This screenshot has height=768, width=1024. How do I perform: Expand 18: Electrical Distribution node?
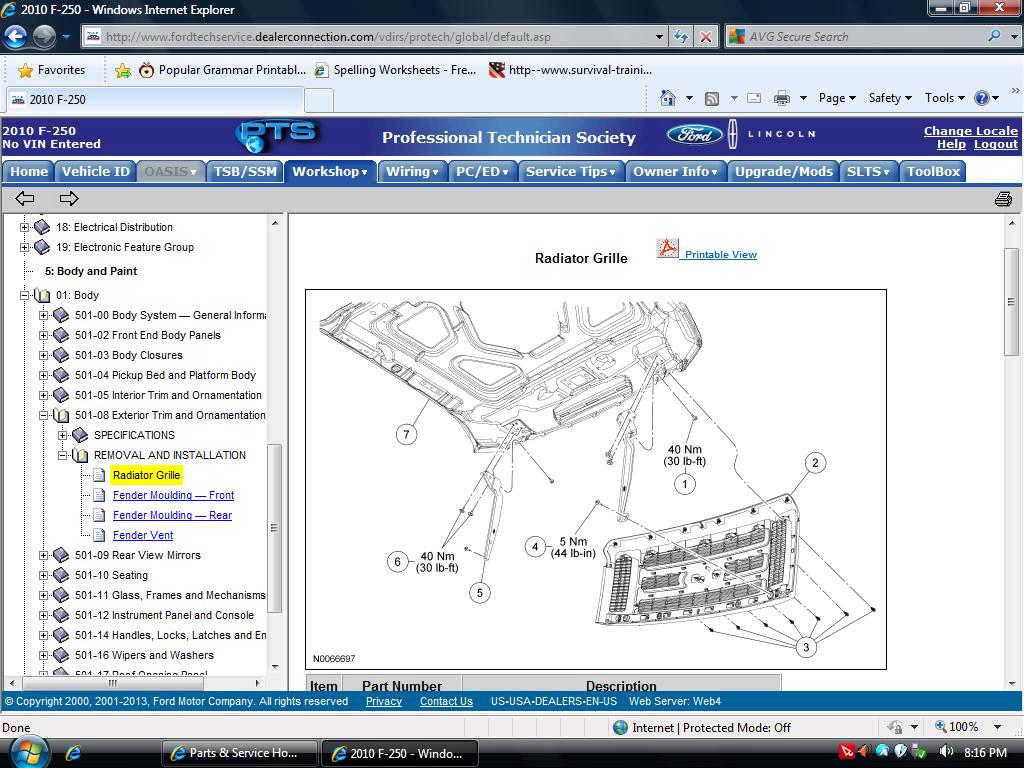[24, 227]
